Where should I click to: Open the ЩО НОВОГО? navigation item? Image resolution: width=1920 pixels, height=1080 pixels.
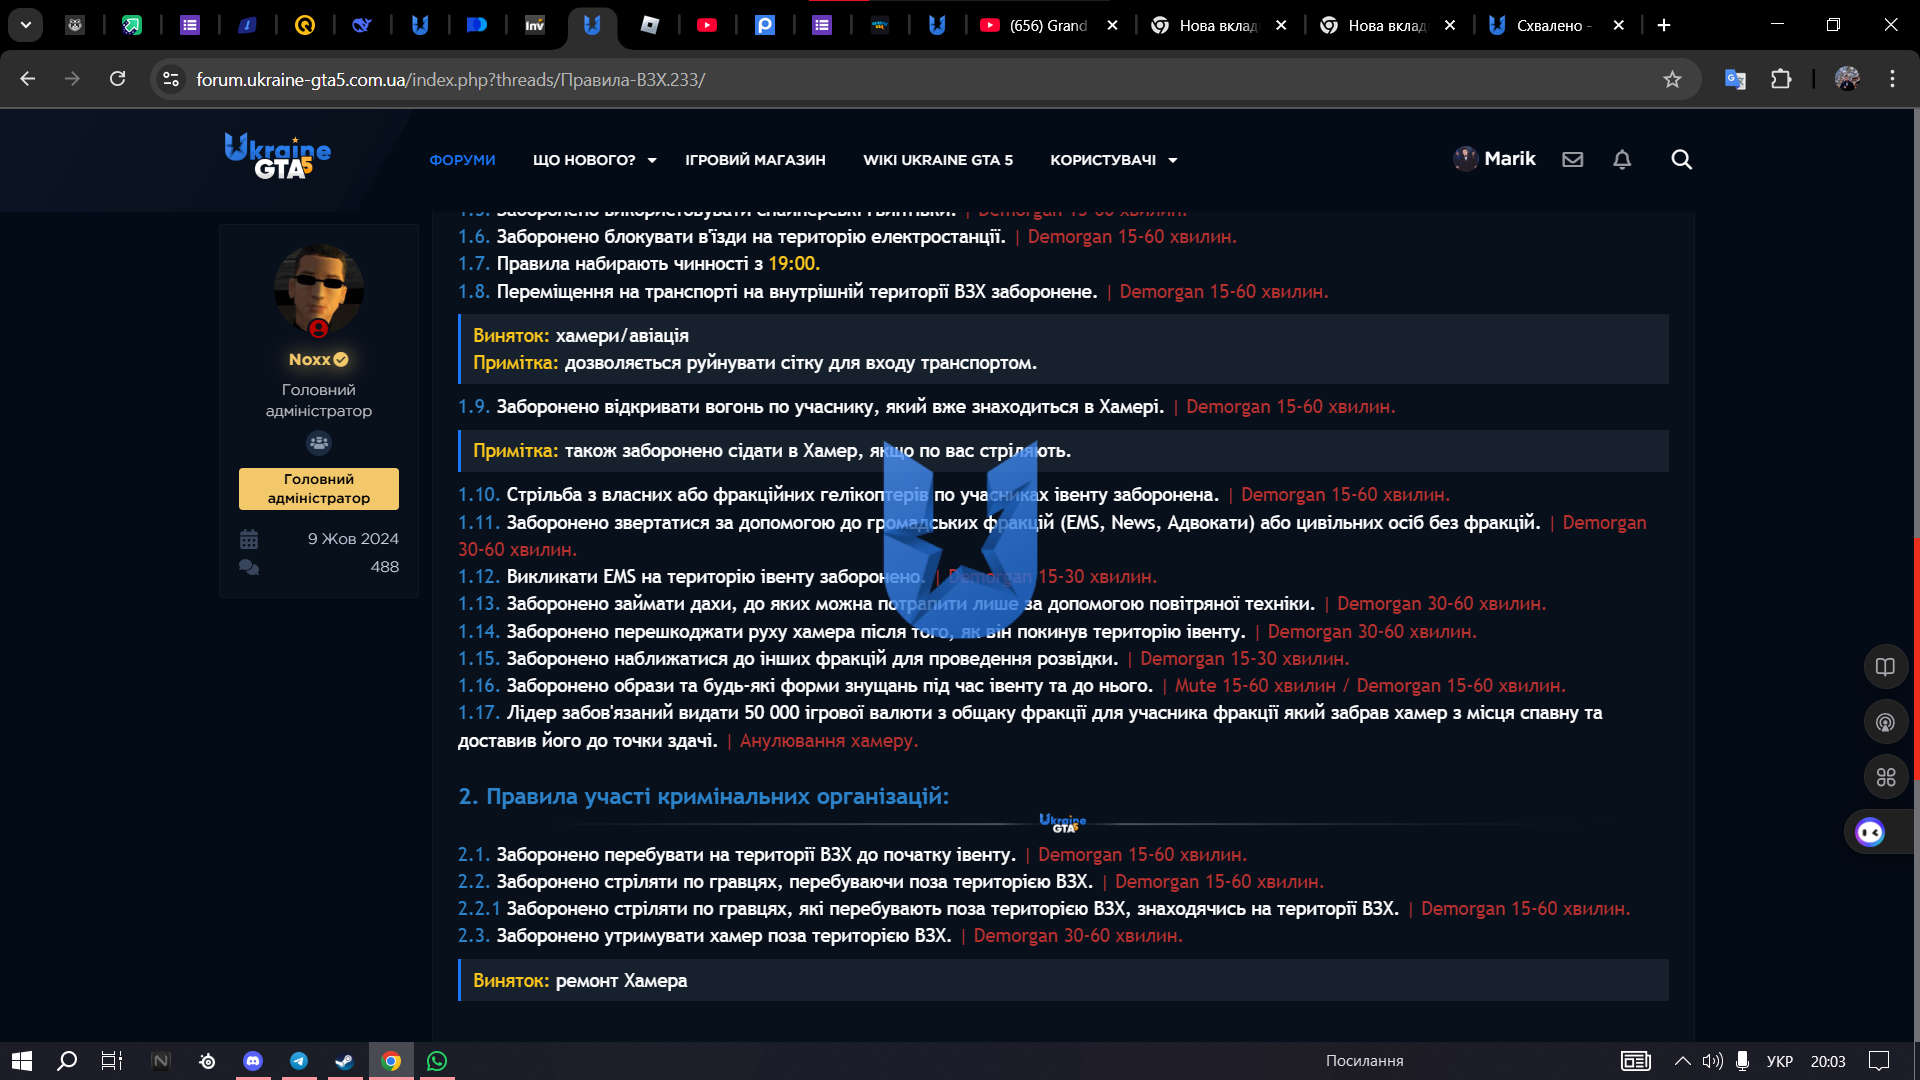click(584, 160)
